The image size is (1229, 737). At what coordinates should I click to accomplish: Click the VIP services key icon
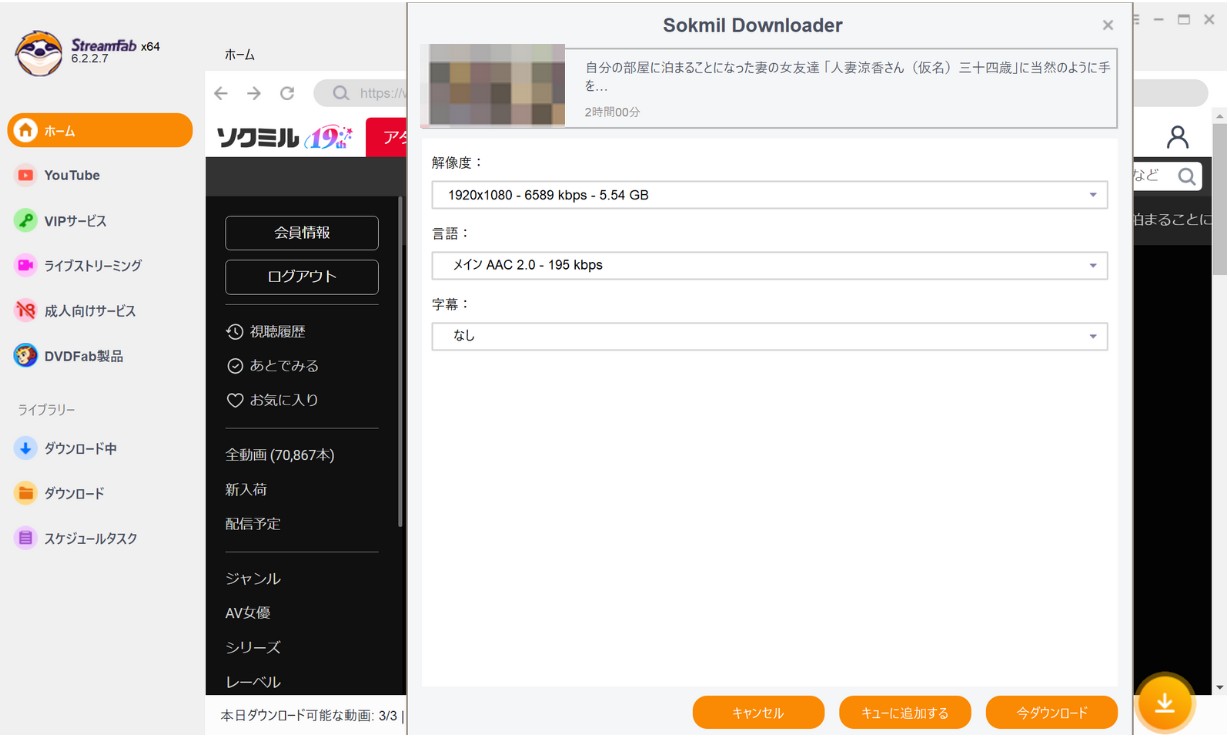point(26,221)
